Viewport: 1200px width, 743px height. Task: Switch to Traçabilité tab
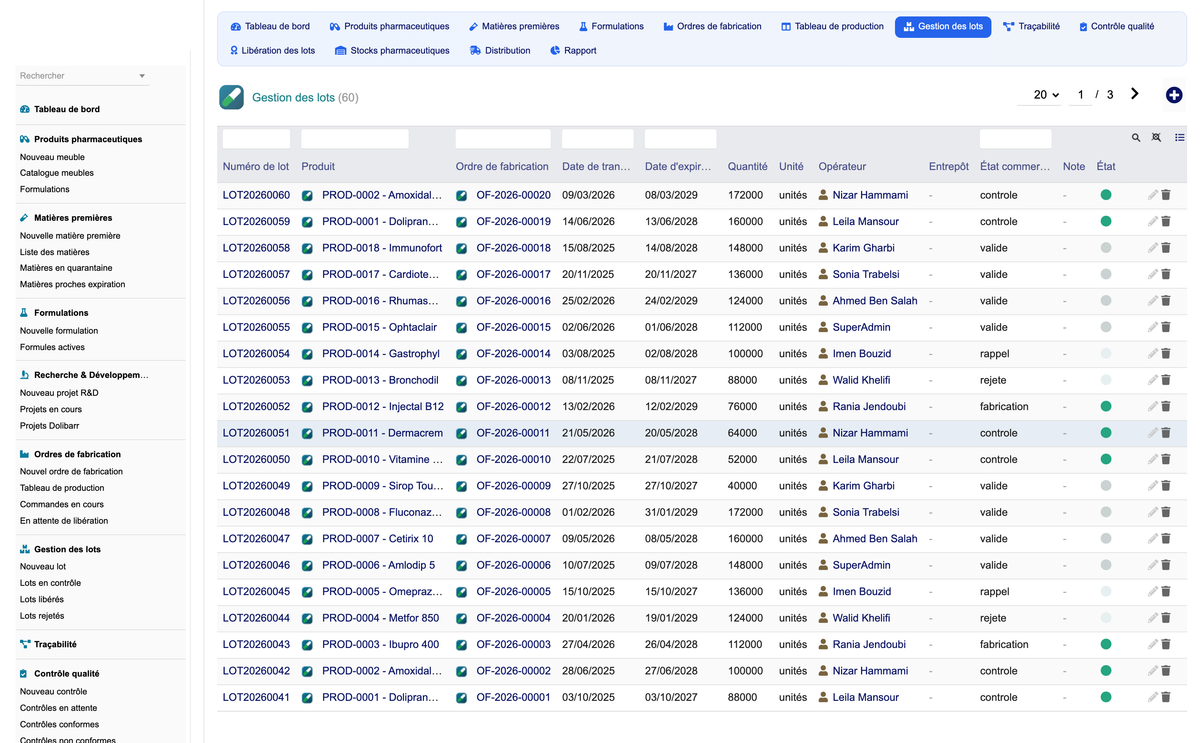point(1031,26)
